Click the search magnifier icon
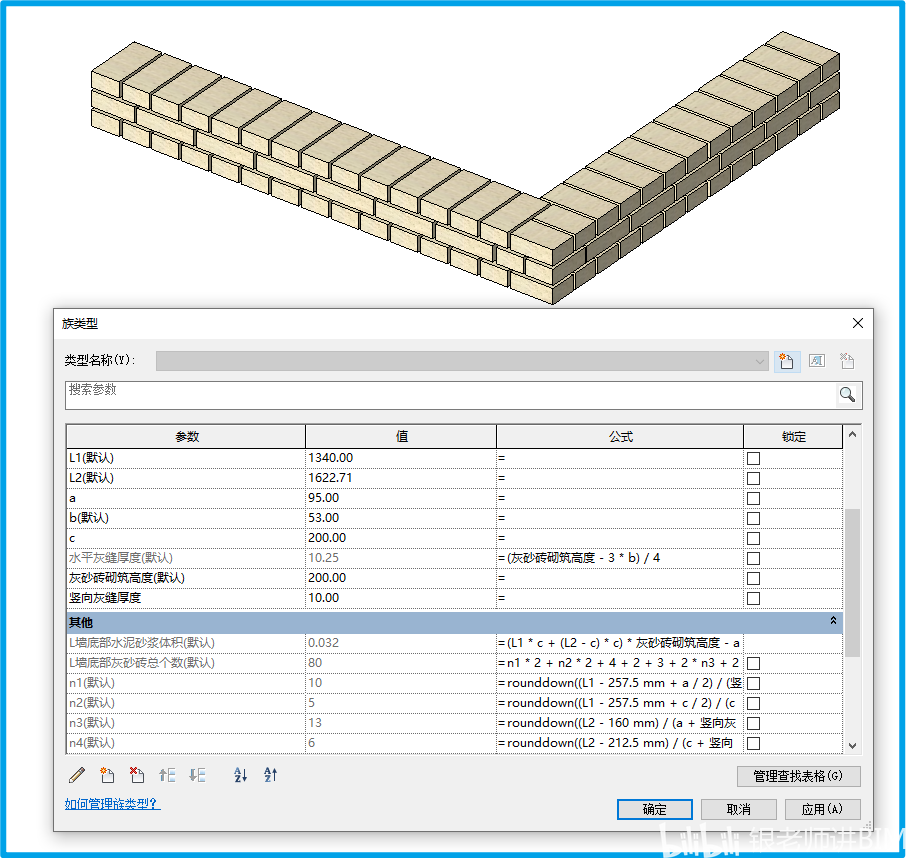 pyautogui.click(x=847, y=395)
